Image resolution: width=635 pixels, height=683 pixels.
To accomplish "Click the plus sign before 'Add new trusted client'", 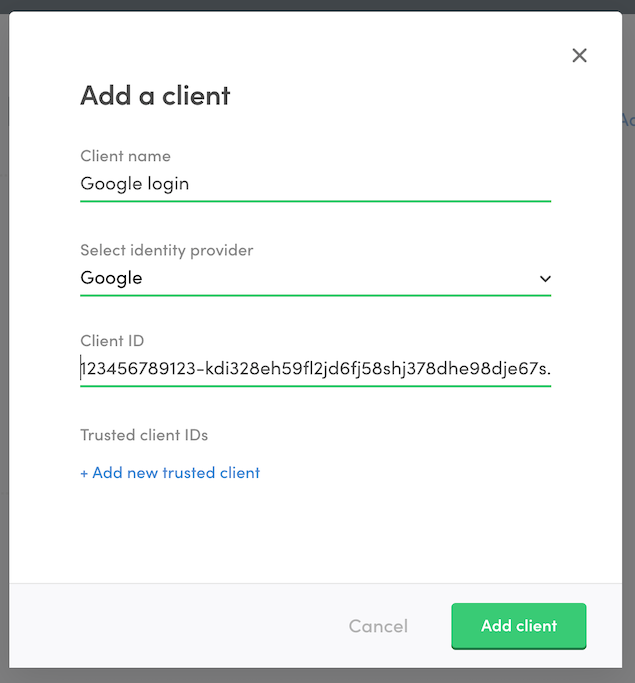I will point(84,473).
